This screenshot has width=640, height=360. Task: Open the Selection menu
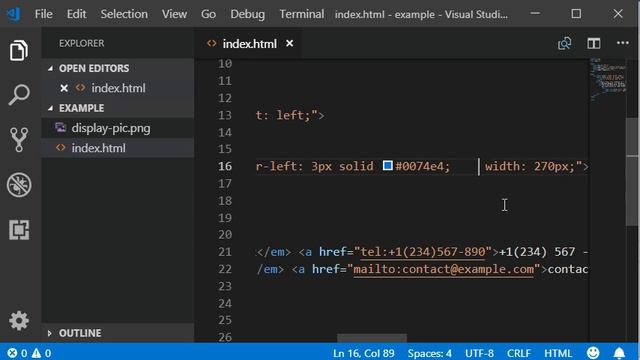pyautogui.click(x=124, y=14)
